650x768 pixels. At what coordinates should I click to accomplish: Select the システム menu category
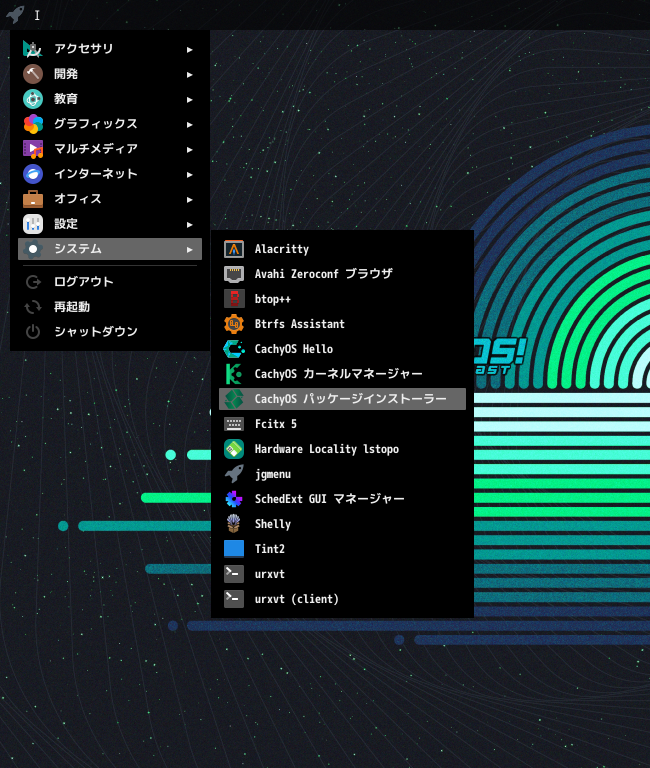pos(110,249)
